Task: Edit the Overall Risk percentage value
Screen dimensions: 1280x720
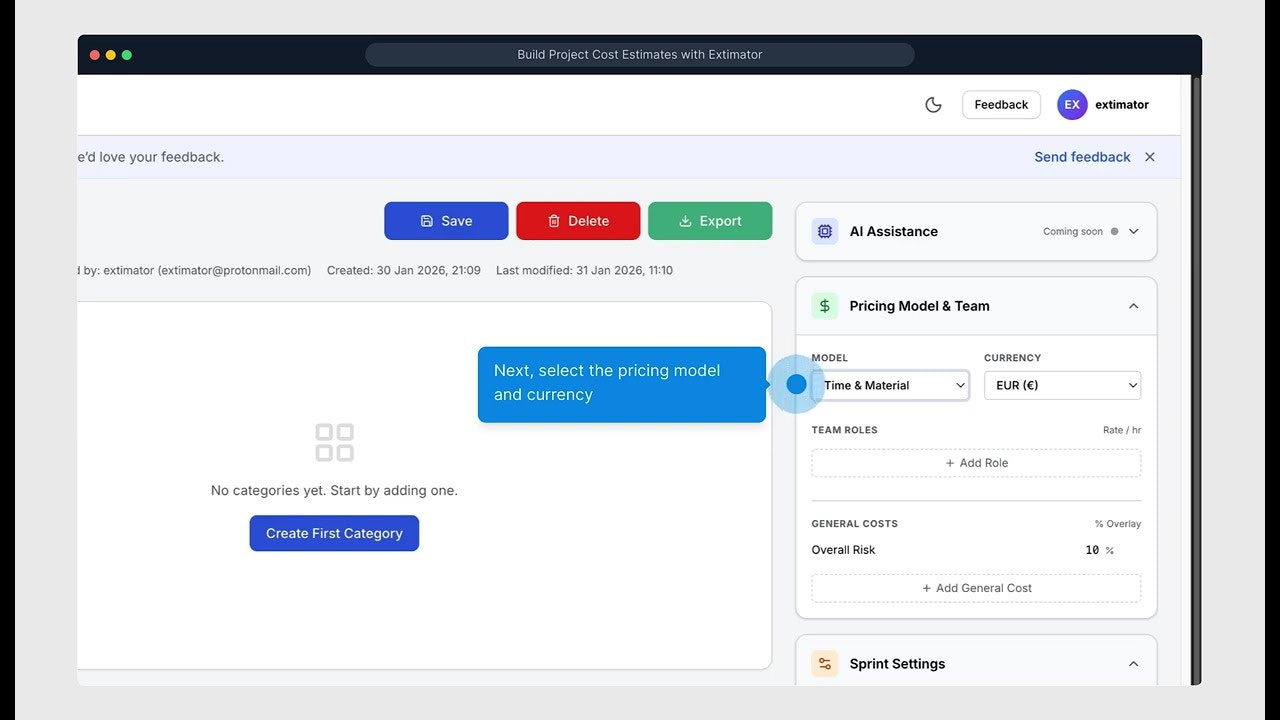Action: (x=1092, y=550)
